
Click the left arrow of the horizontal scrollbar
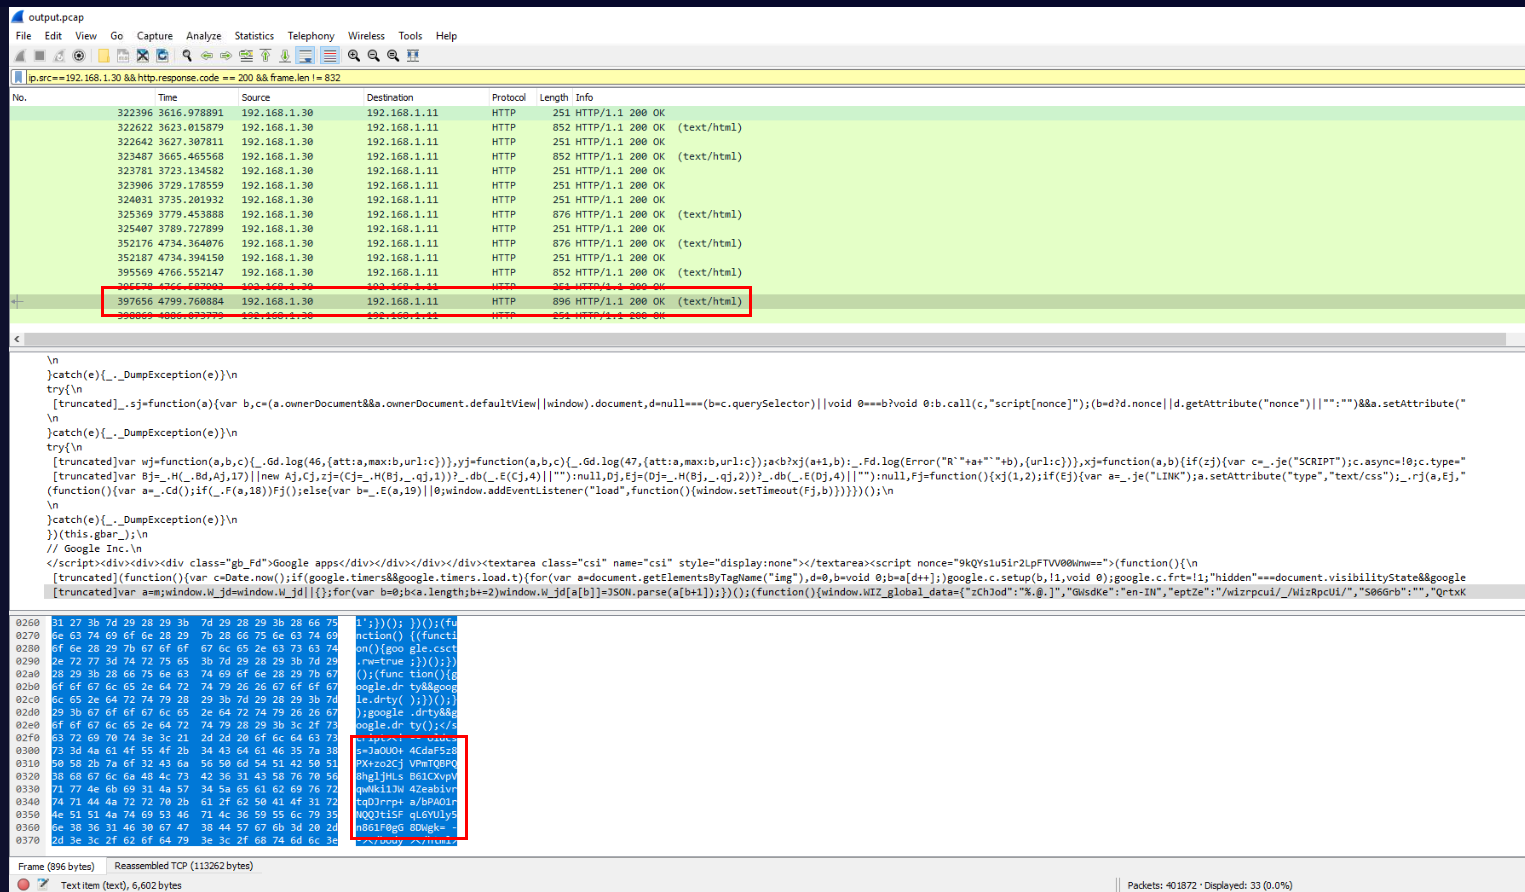16,340
